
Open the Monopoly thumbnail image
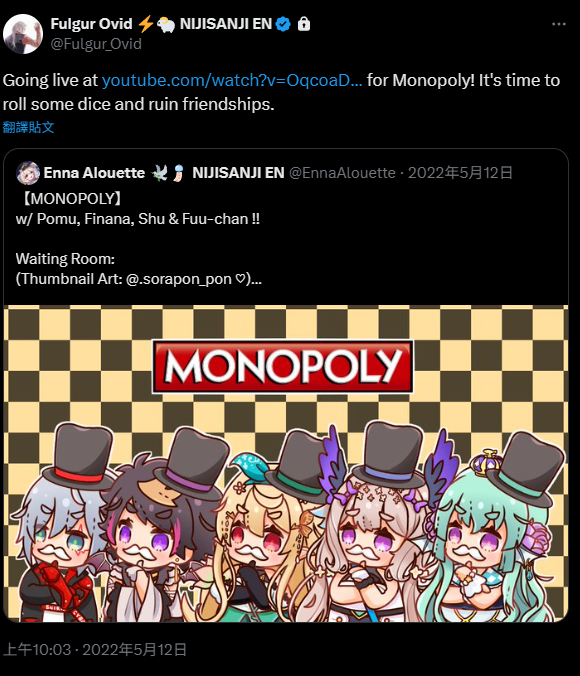pos(285,463)
